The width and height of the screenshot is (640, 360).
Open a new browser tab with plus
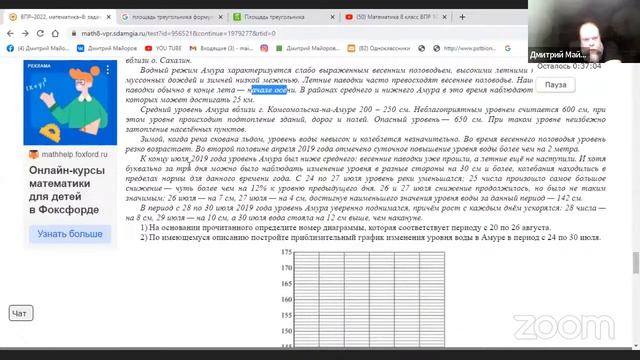coord(462,17)
